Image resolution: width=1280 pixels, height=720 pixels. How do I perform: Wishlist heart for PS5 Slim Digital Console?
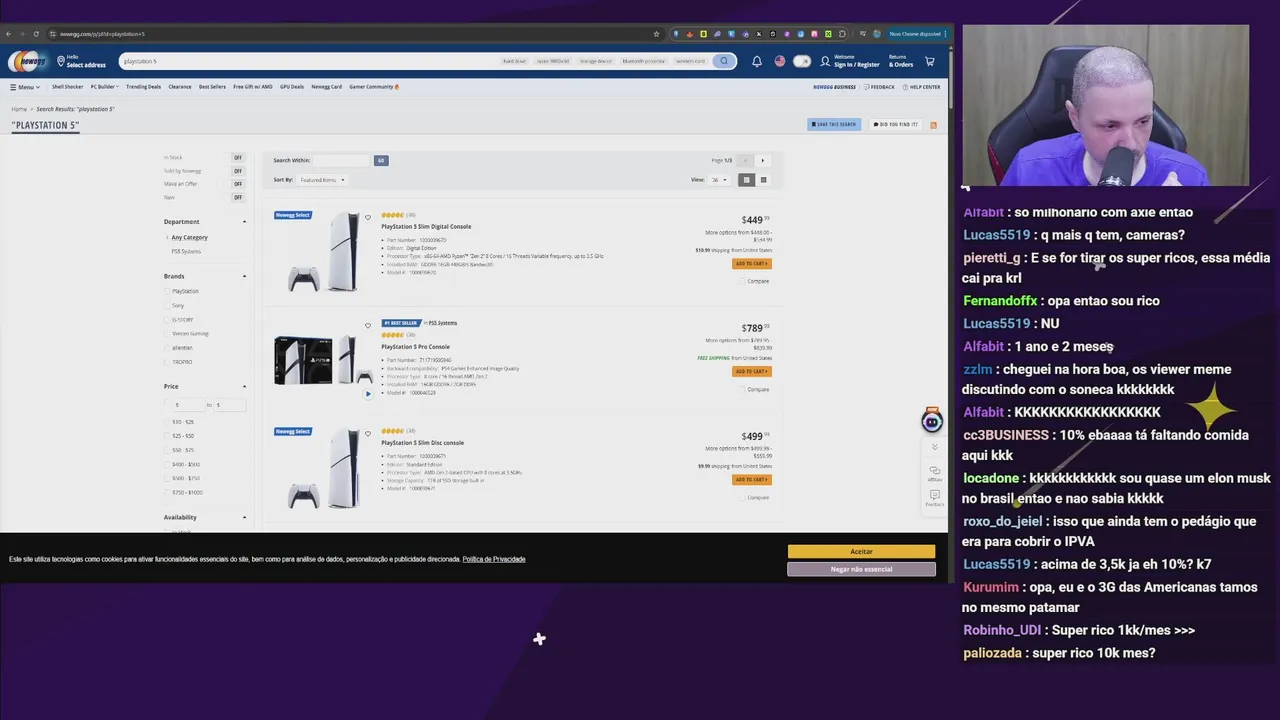tap(367, 217)
